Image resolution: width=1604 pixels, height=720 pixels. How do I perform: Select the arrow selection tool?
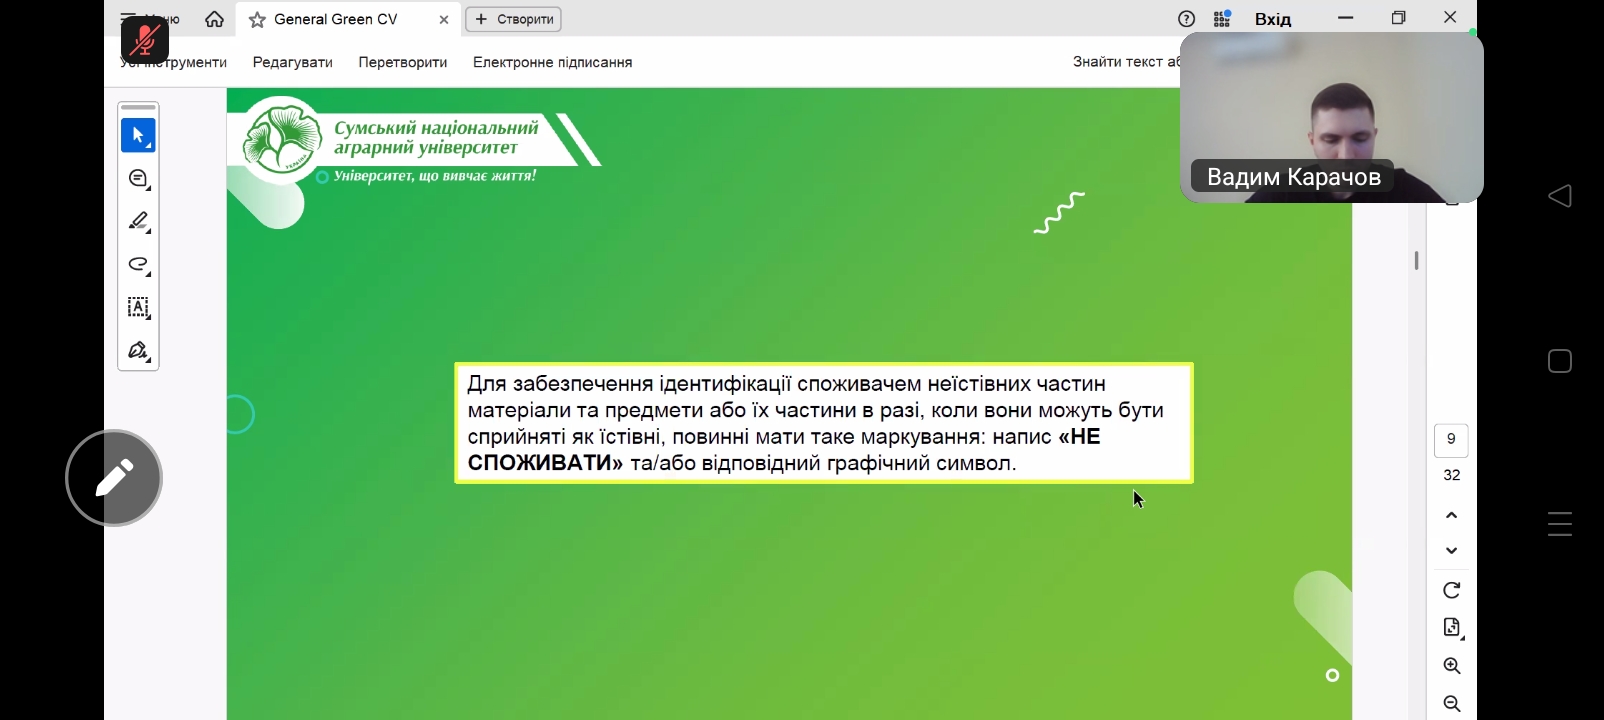click(x=138, y=135)
